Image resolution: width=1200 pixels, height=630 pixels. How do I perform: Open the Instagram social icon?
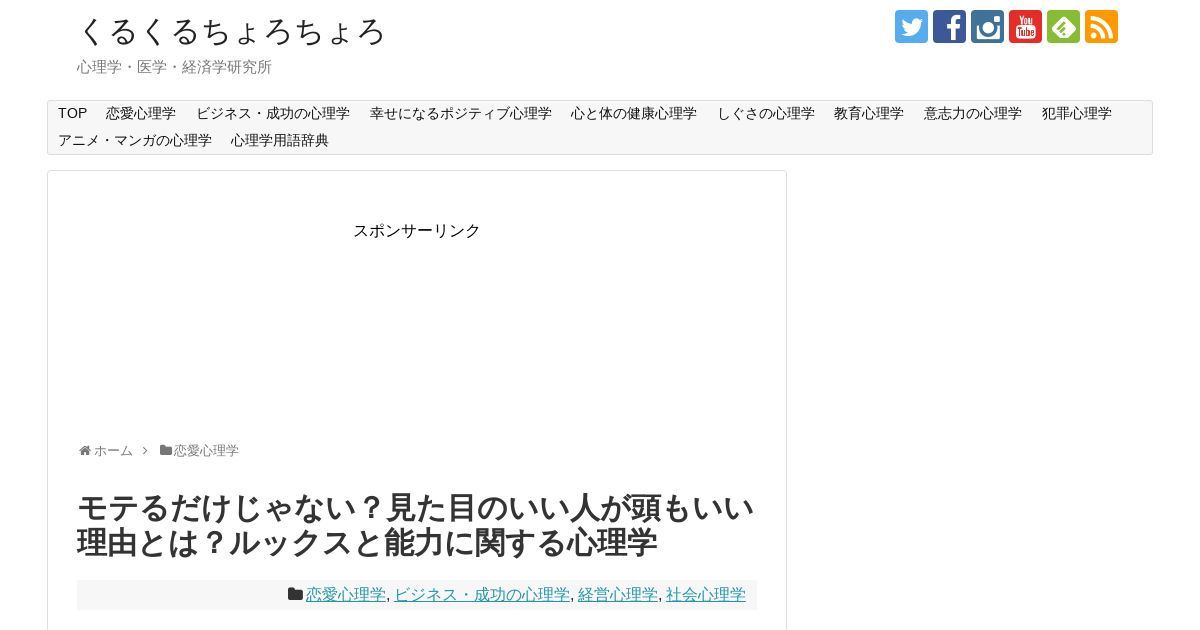pos(987,26)
